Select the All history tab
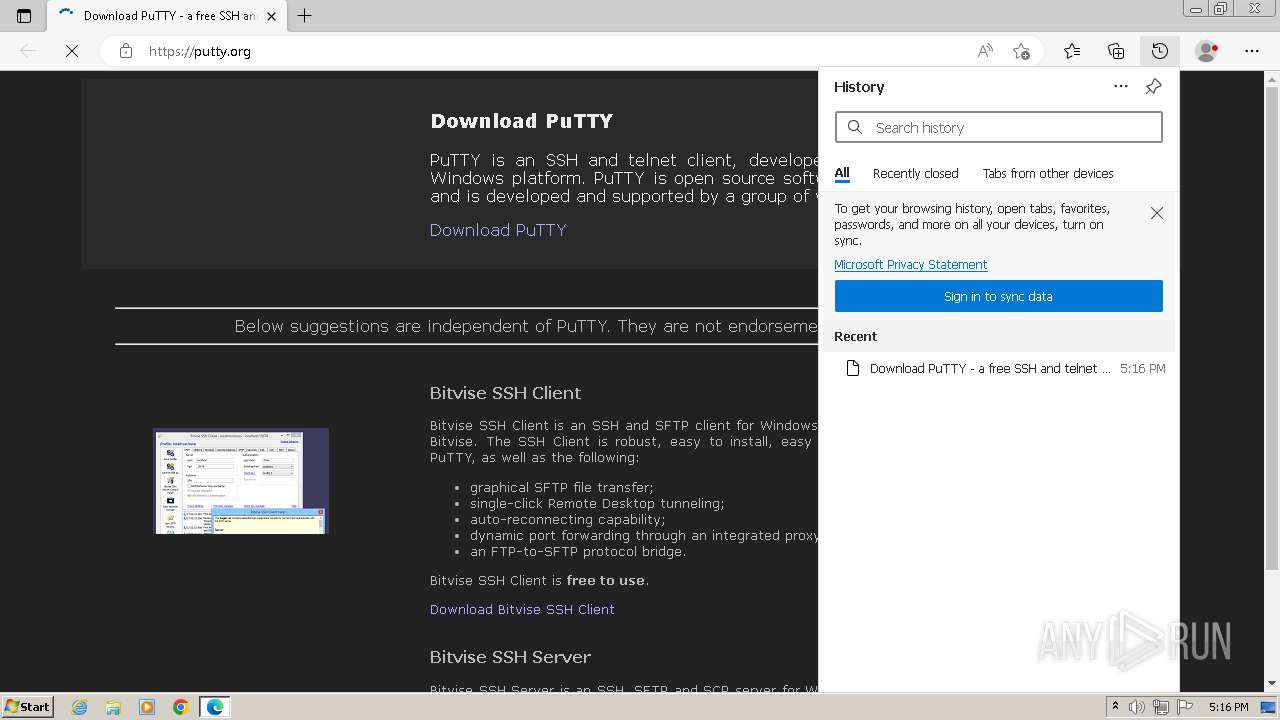Screen dimensions: 1280x720 pos(842,173)
